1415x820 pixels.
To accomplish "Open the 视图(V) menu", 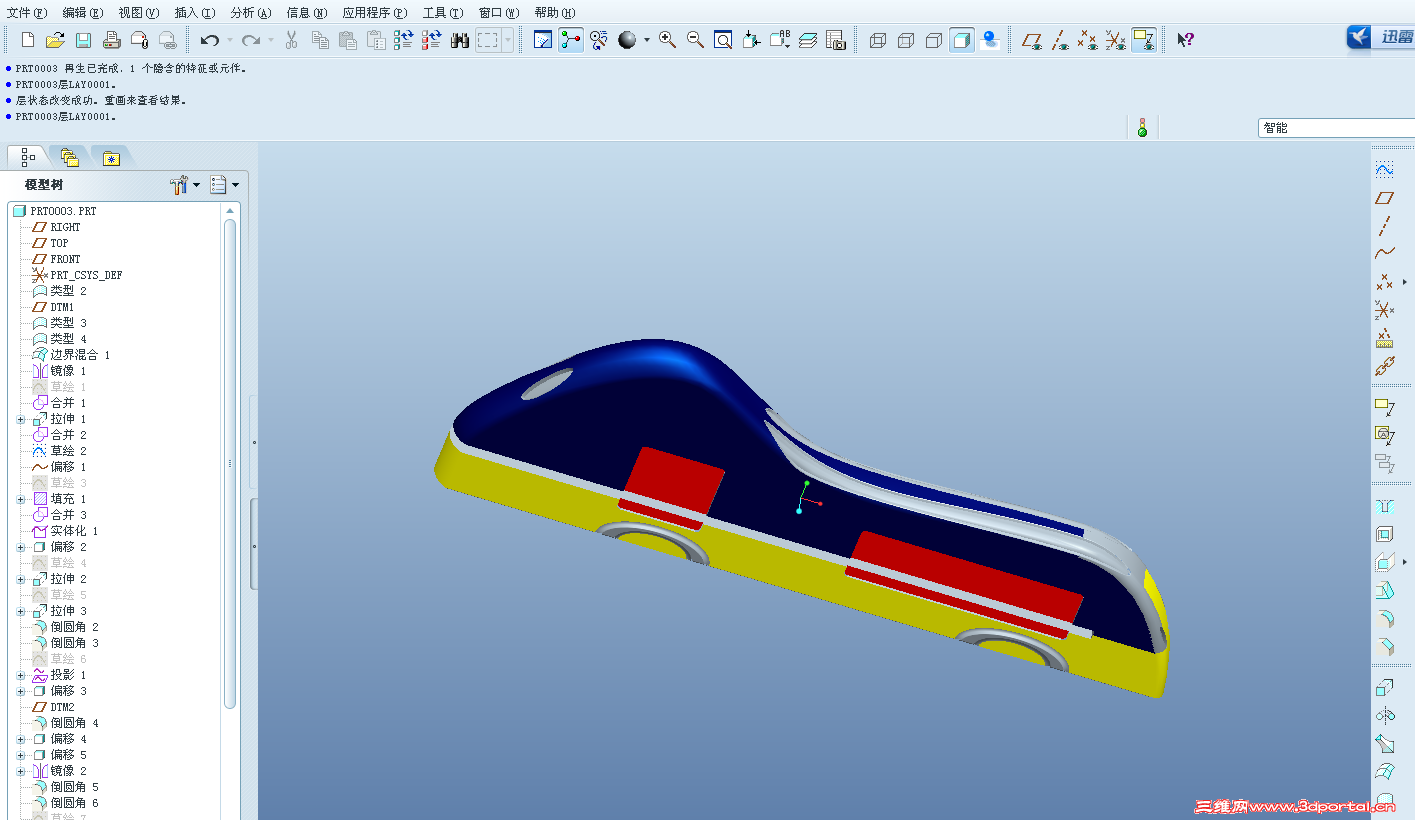I will (x=139, y=13).
